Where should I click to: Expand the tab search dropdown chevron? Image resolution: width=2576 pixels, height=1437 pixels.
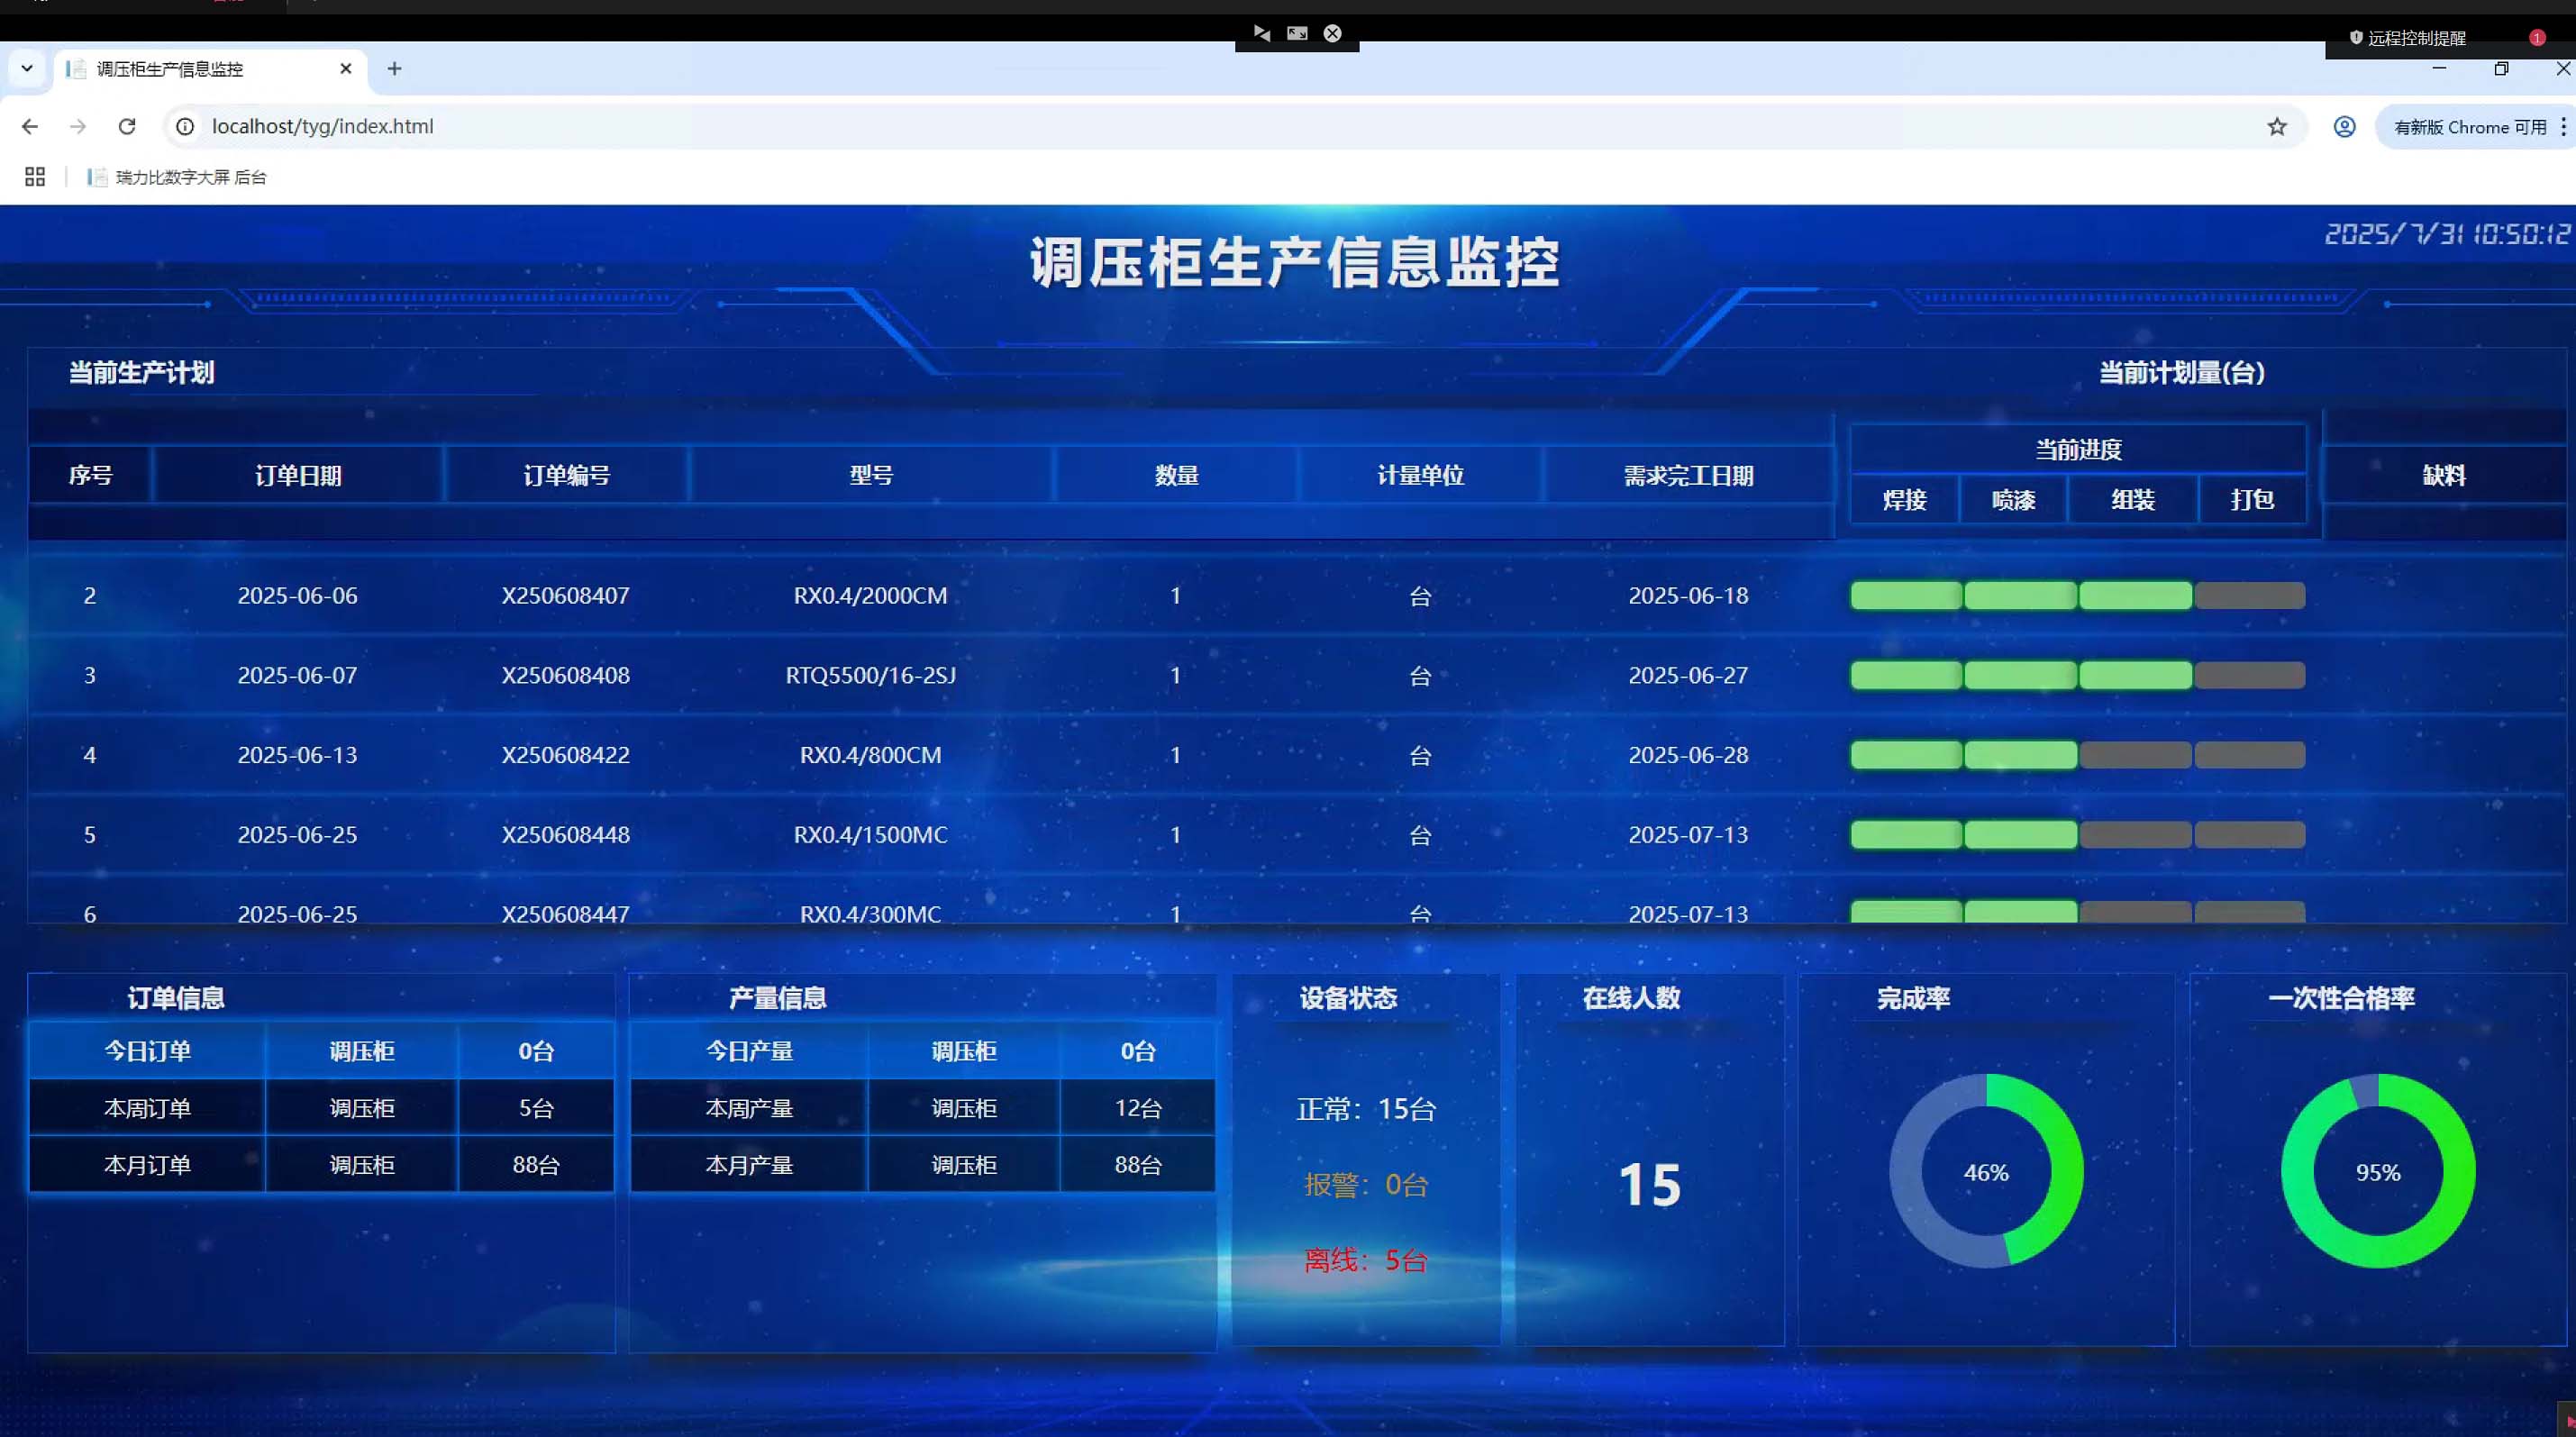[x=27, y=69]
